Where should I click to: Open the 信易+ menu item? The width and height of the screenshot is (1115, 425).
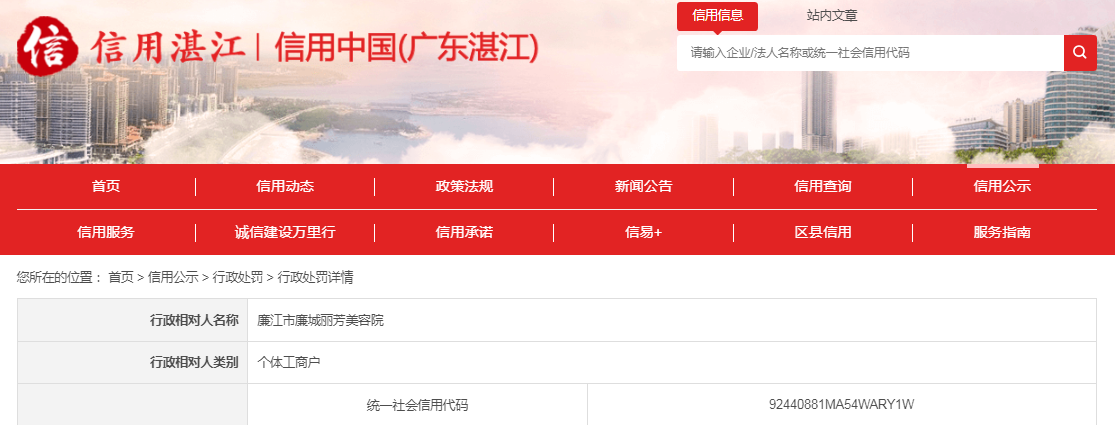tap(643, 232)
